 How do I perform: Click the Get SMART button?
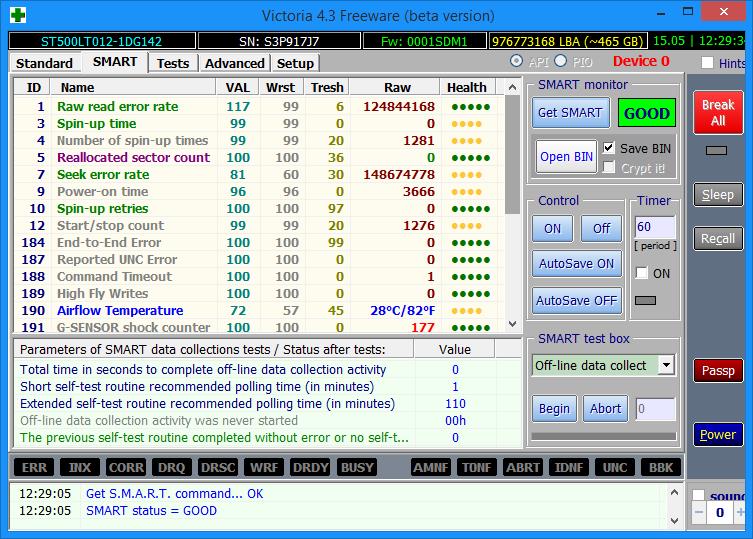(x=570, y=113)
